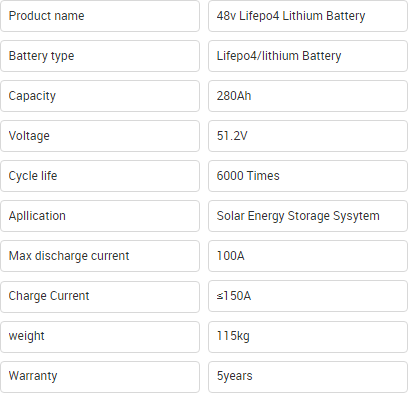408x393 pixels.
Task: Click the Capacity label cell
Action: tap(100, 96)
